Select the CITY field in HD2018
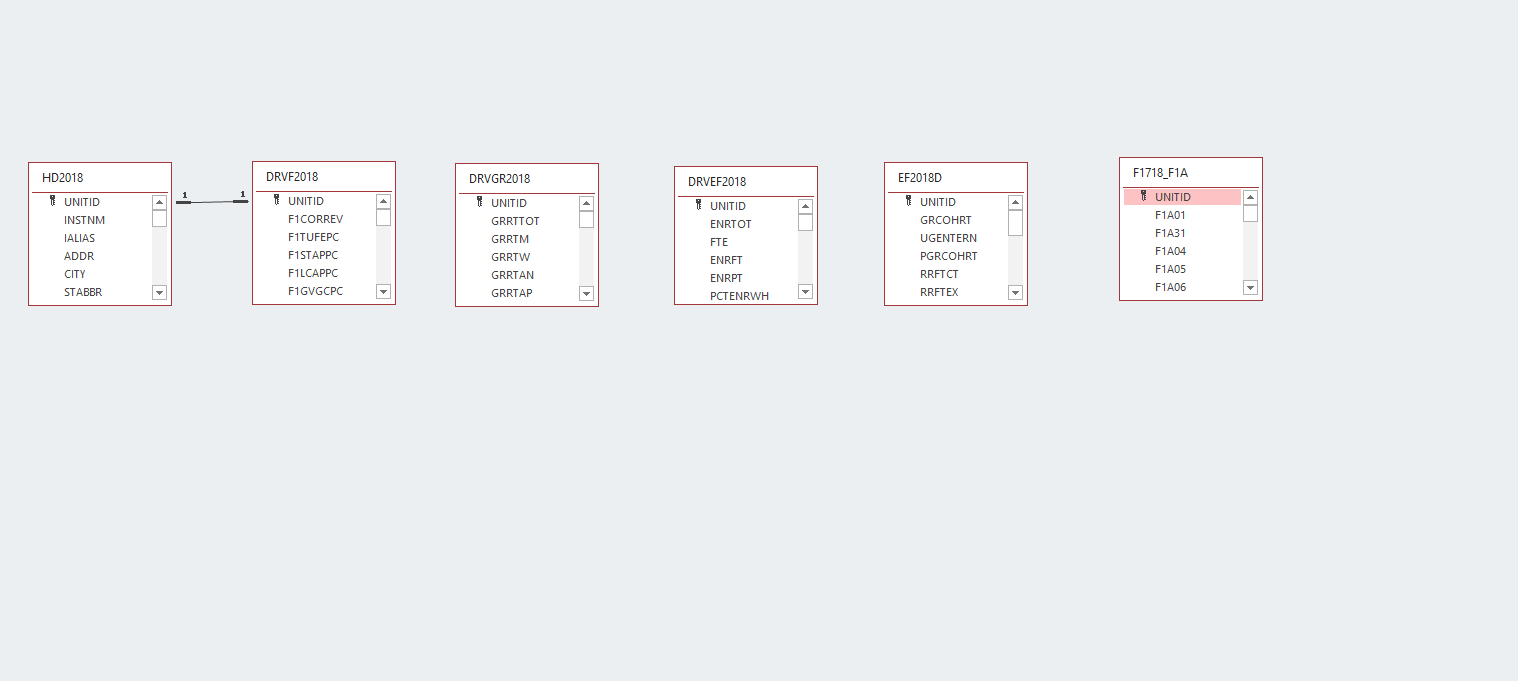Image resolution: width=1518 pixels, height=681 pixels. (x=92, y=274)
